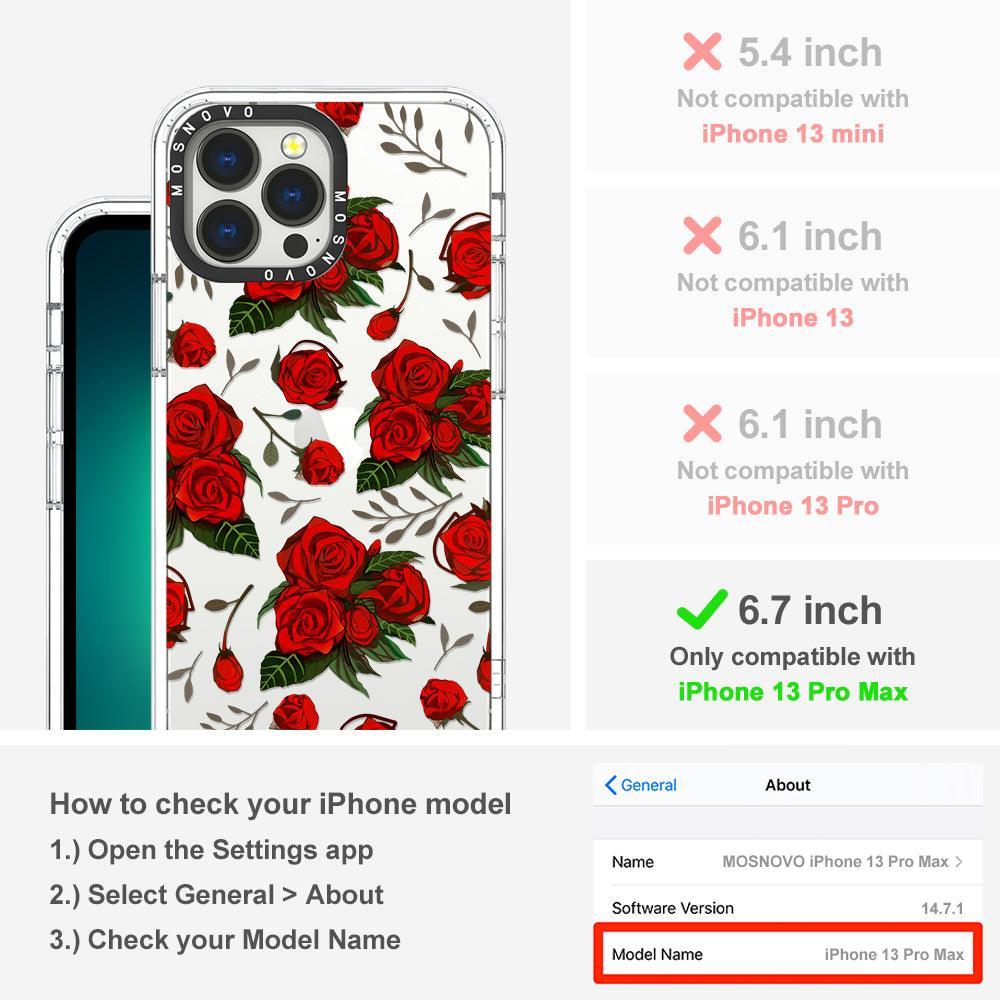Click the iPhone 13 mini text
This screenshot has width=1000, height=1000.
[793, 134]
